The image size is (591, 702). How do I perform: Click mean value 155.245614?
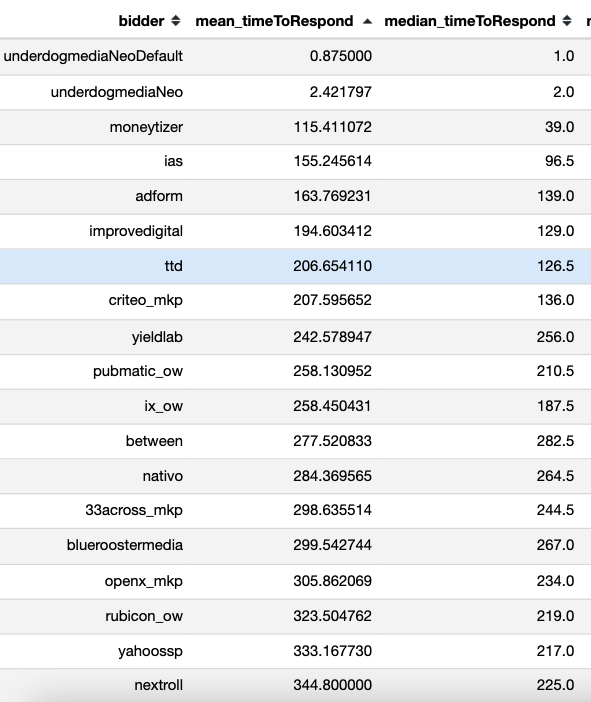point(333,161)
